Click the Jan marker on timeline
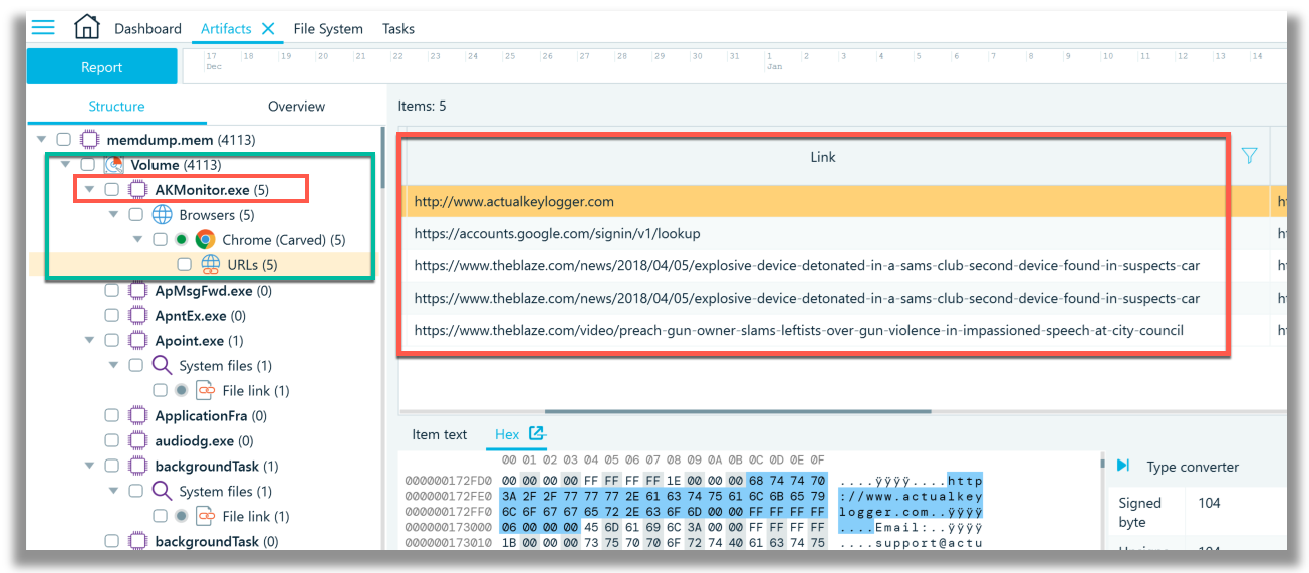Image resolution: width=1309 pixels, height=573 pixels. coord(774,67)
